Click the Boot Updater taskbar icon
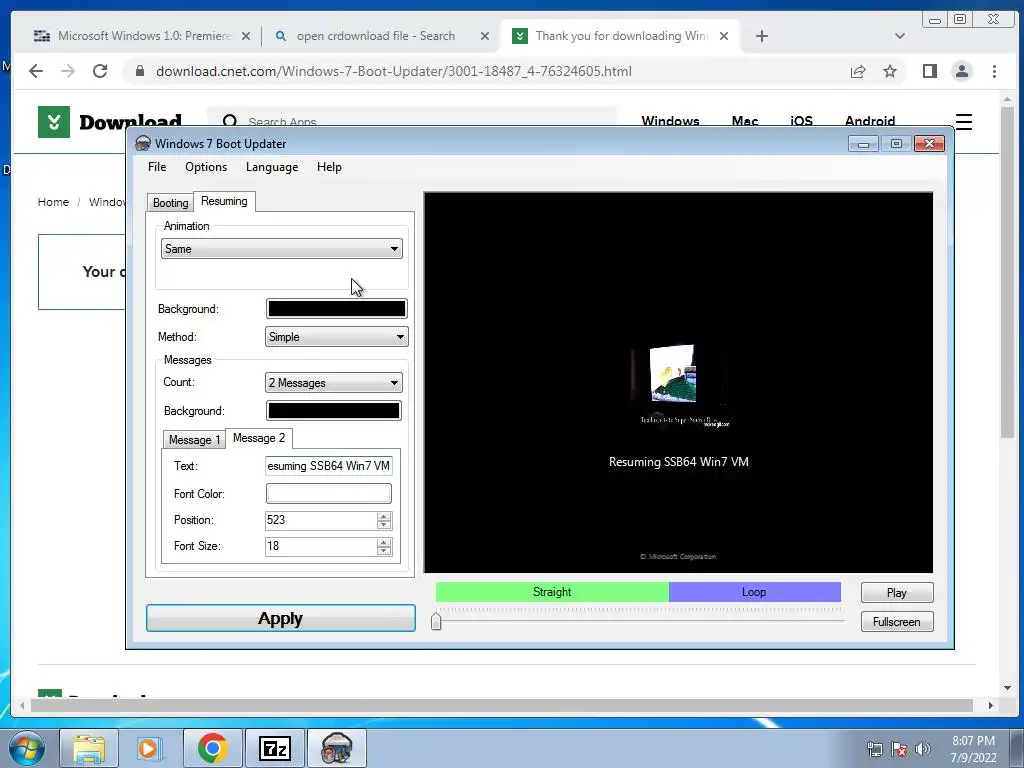The width and height of the screenshot is (1024, 768). tap(336, 748)
